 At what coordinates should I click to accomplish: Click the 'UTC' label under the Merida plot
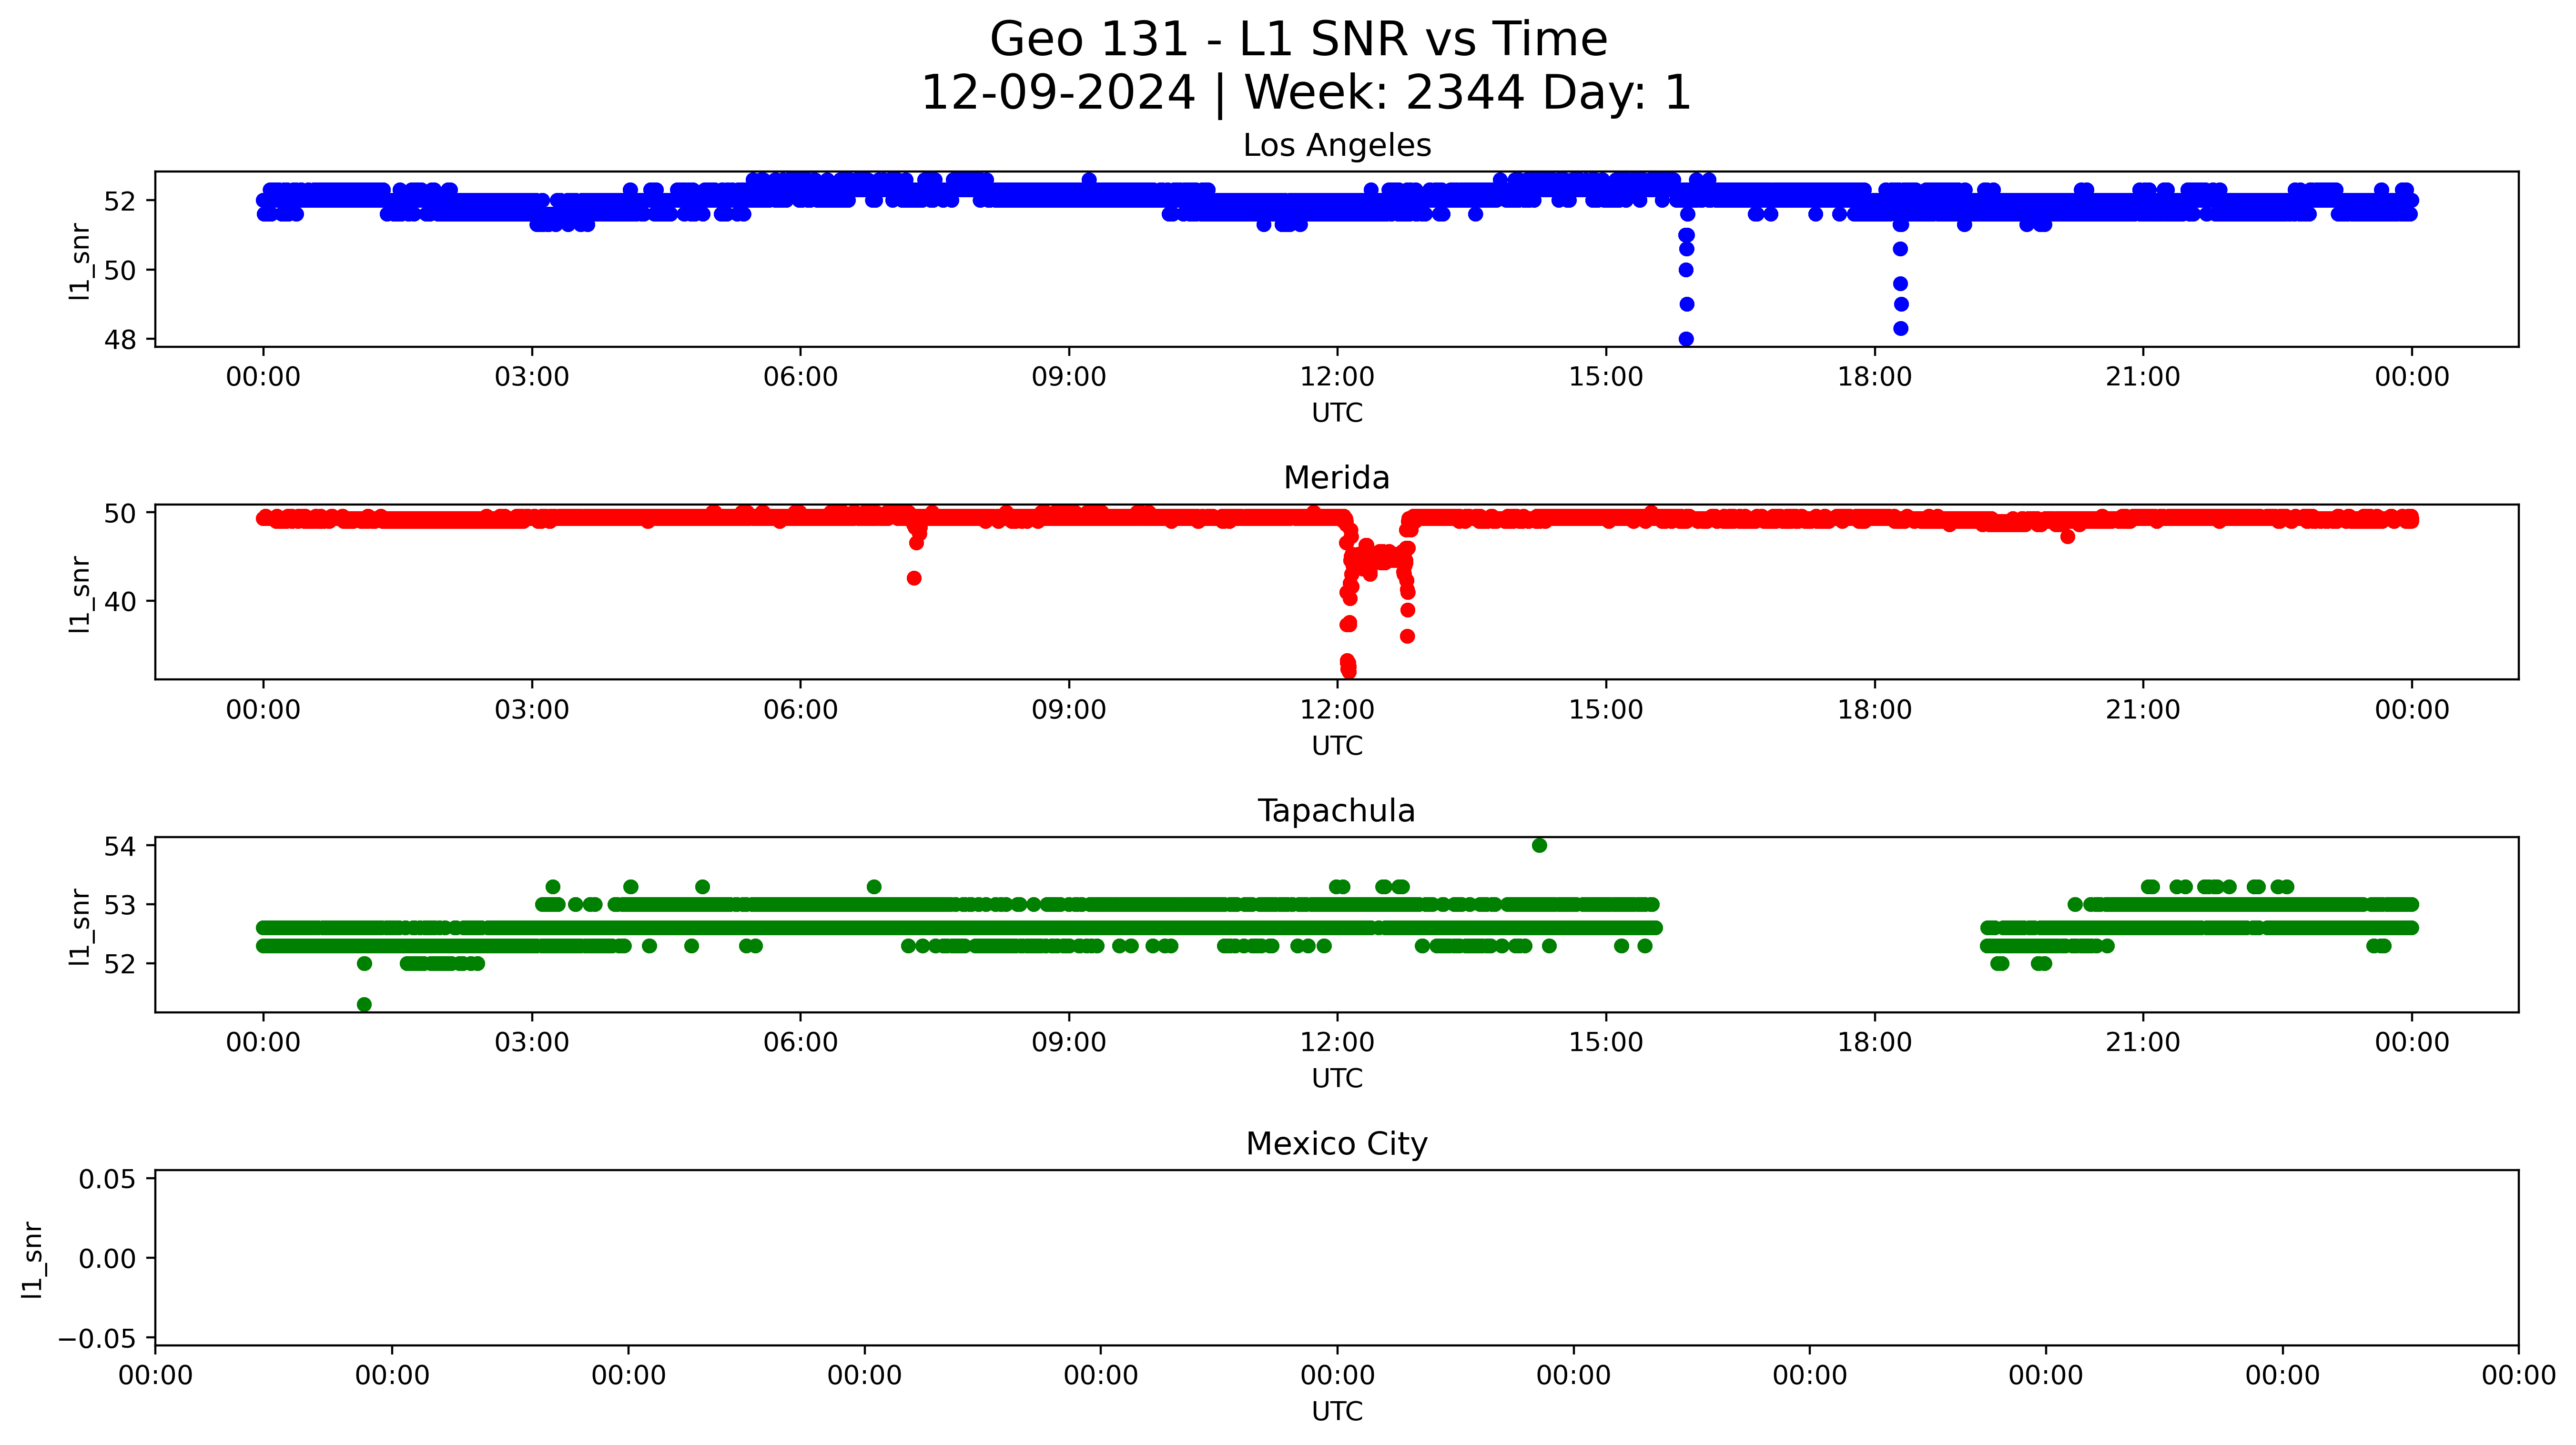1337,746
